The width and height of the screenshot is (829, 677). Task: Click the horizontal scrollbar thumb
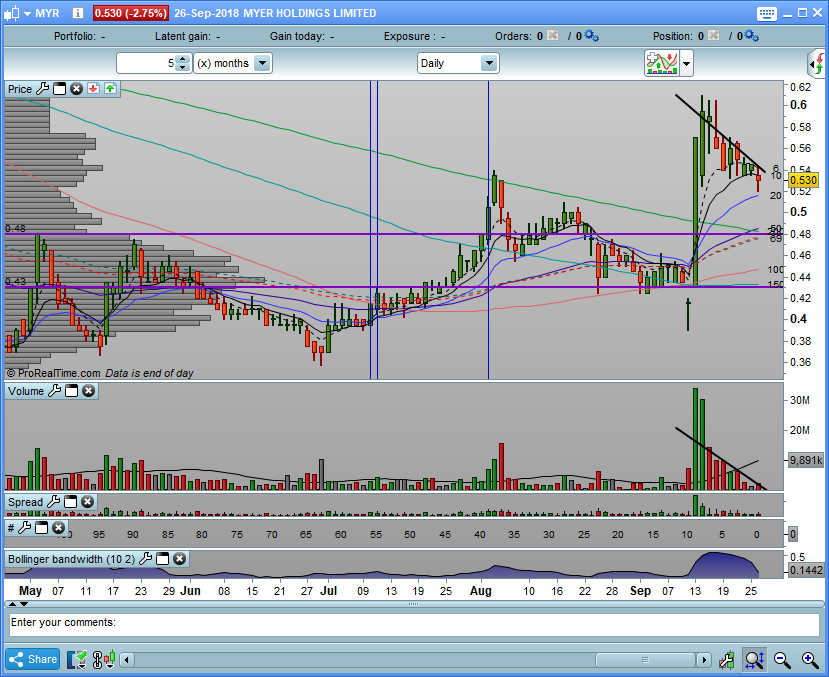pos(645,660)
